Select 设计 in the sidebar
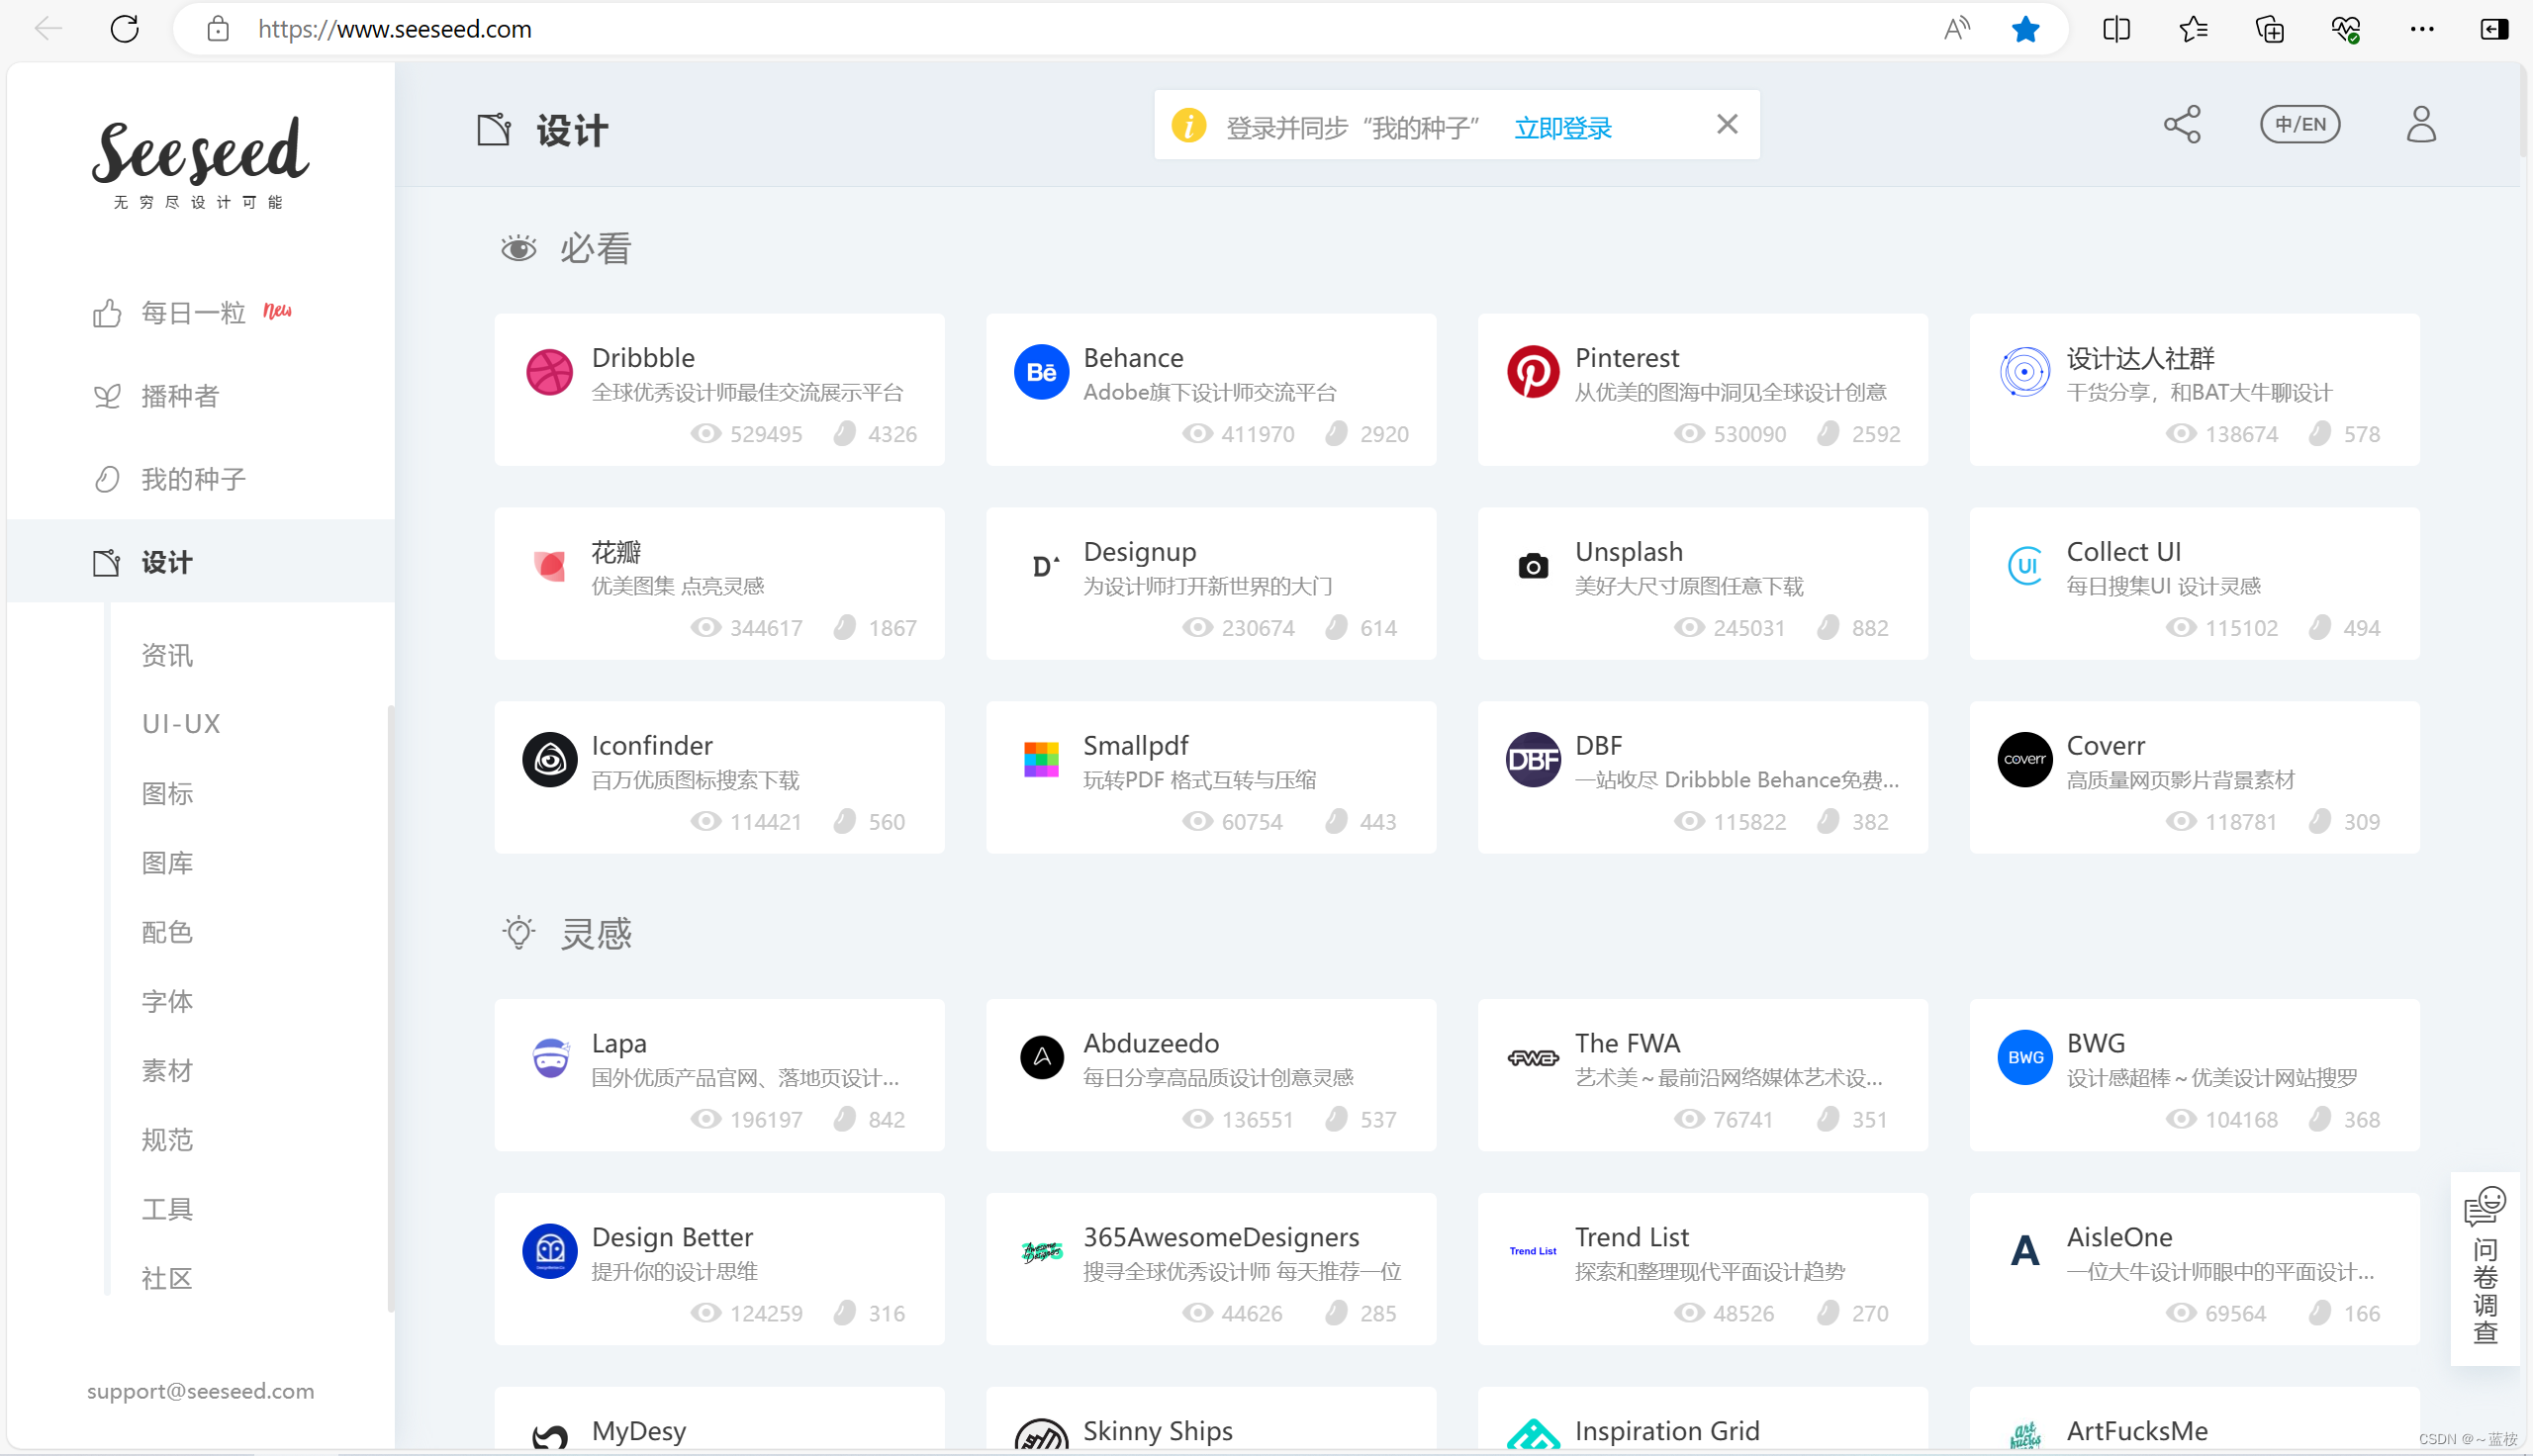2533x1456 pixels. click(200, 561)
